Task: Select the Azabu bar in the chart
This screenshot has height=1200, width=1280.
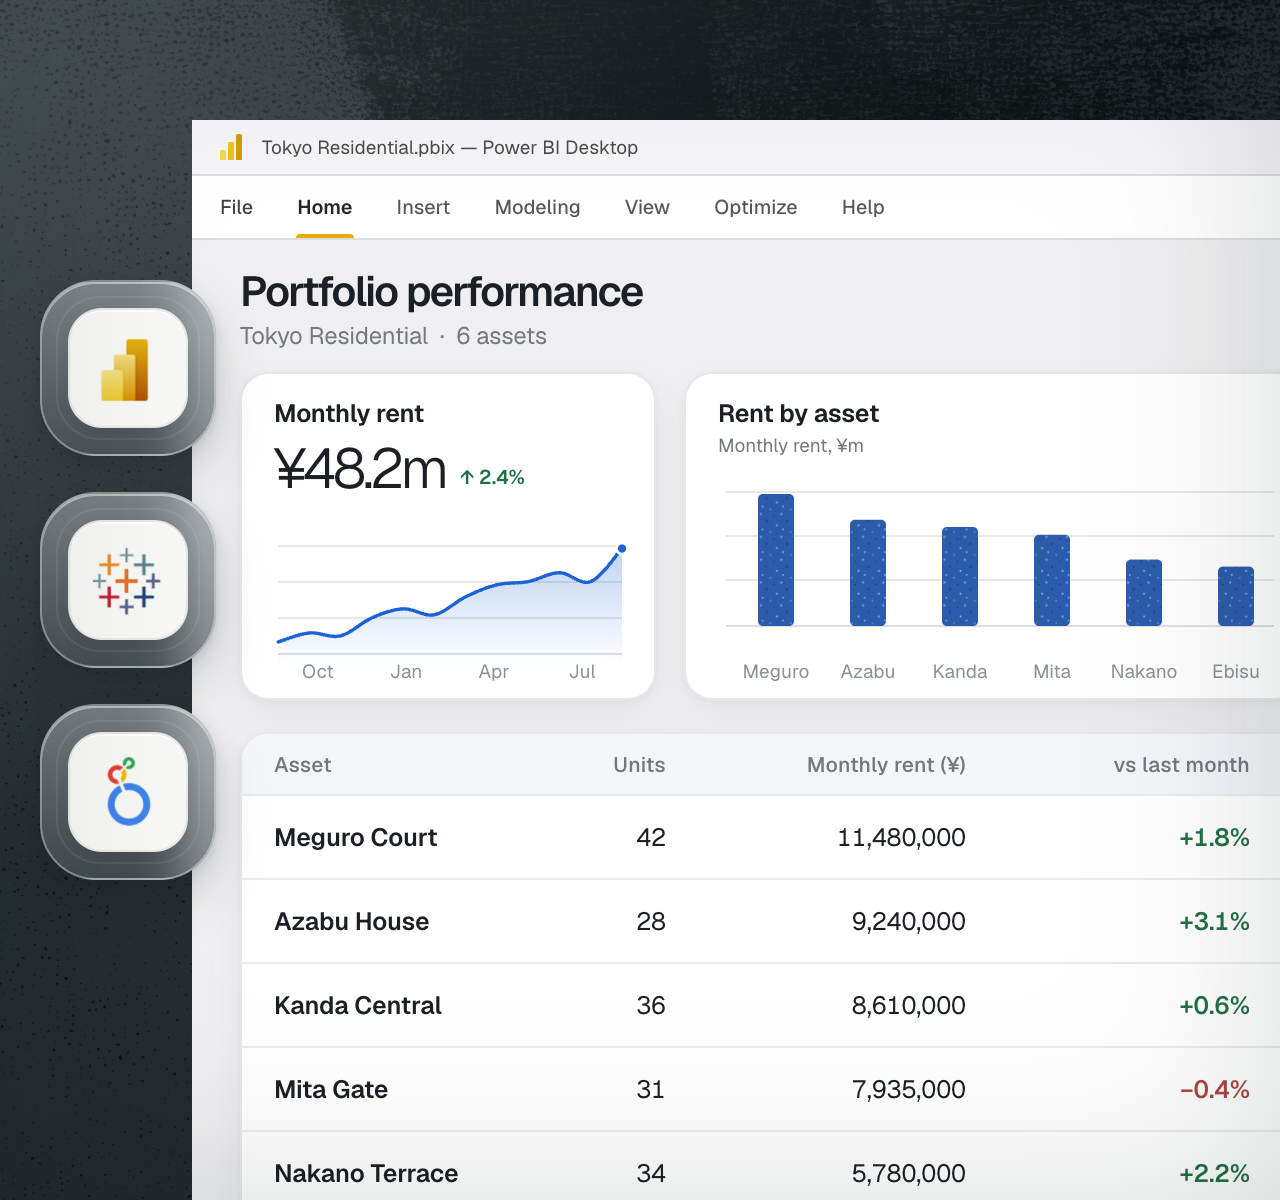Action: click(x=868, y=573)
